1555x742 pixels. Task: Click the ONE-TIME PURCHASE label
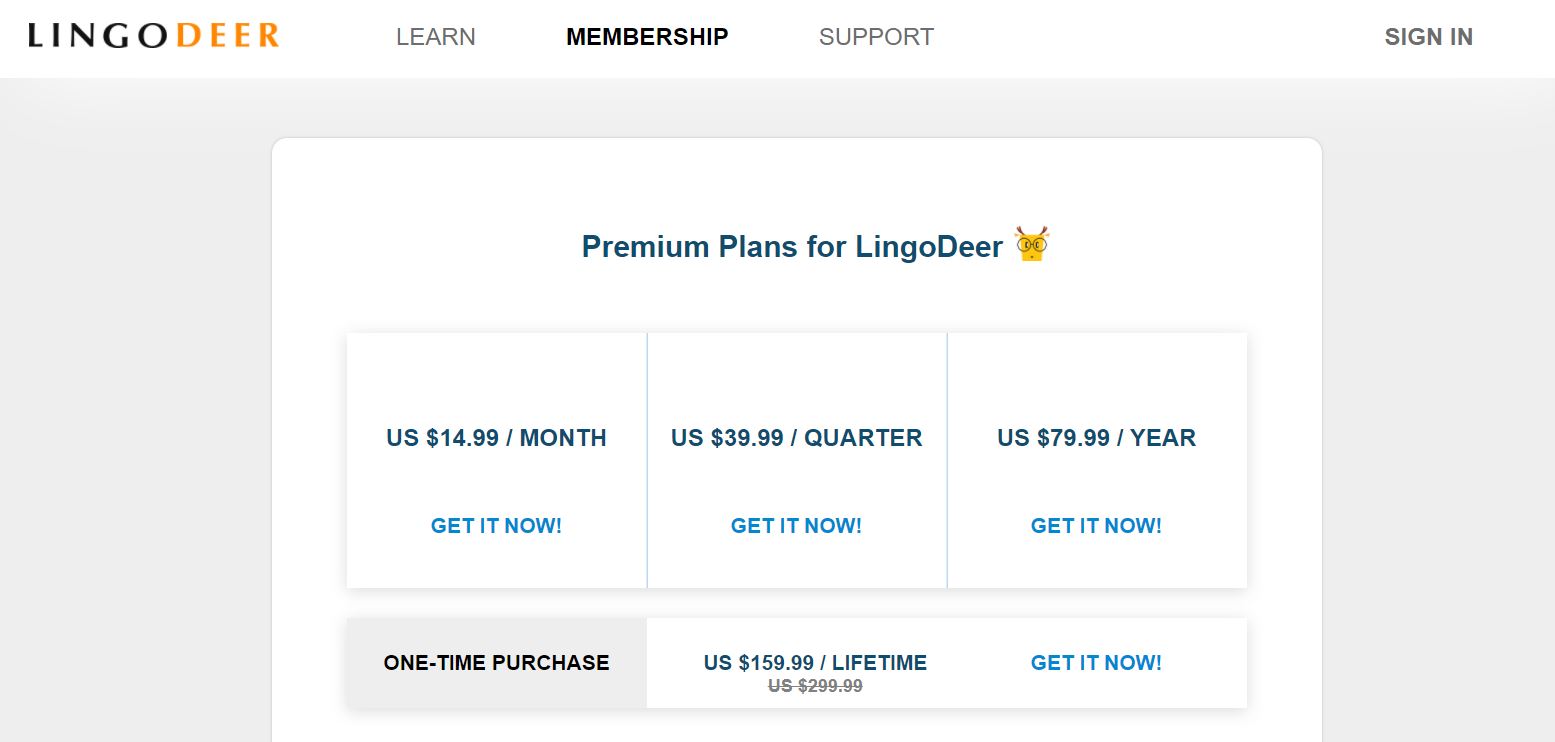click(x=496, y=663)
